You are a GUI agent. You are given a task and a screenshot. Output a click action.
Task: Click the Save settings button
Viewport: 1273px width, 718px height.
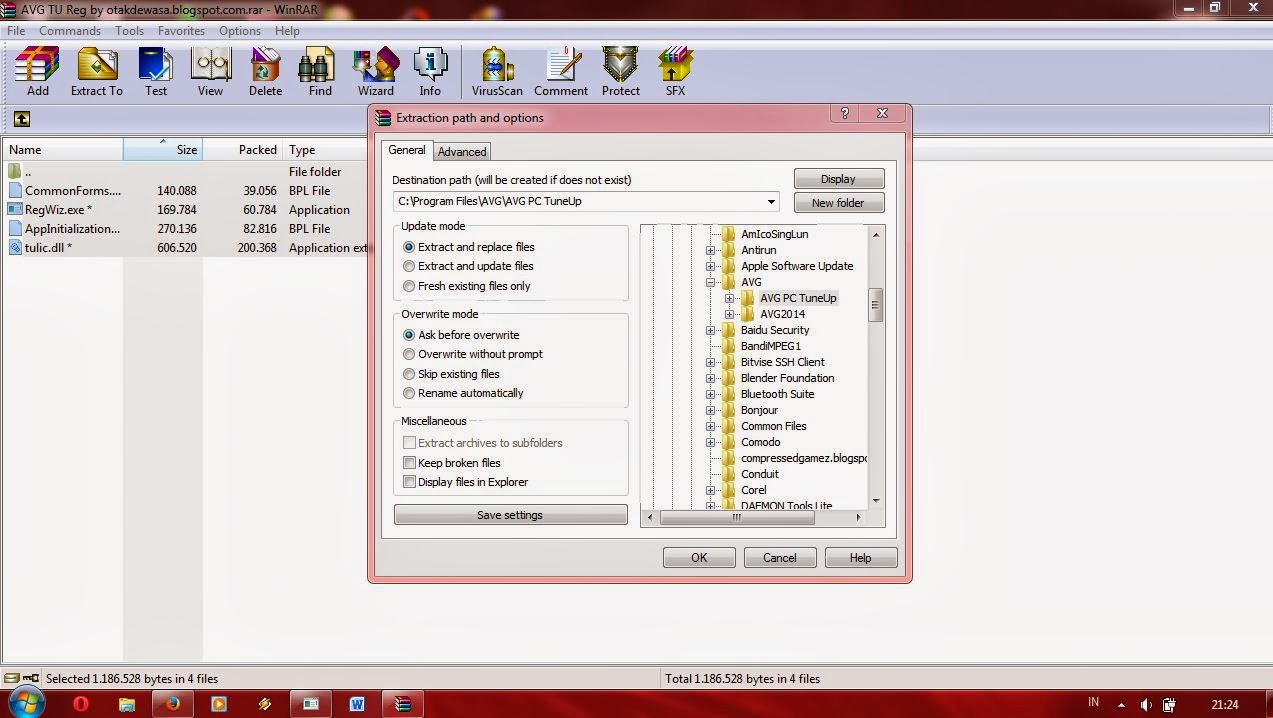(x=510, y=515)
